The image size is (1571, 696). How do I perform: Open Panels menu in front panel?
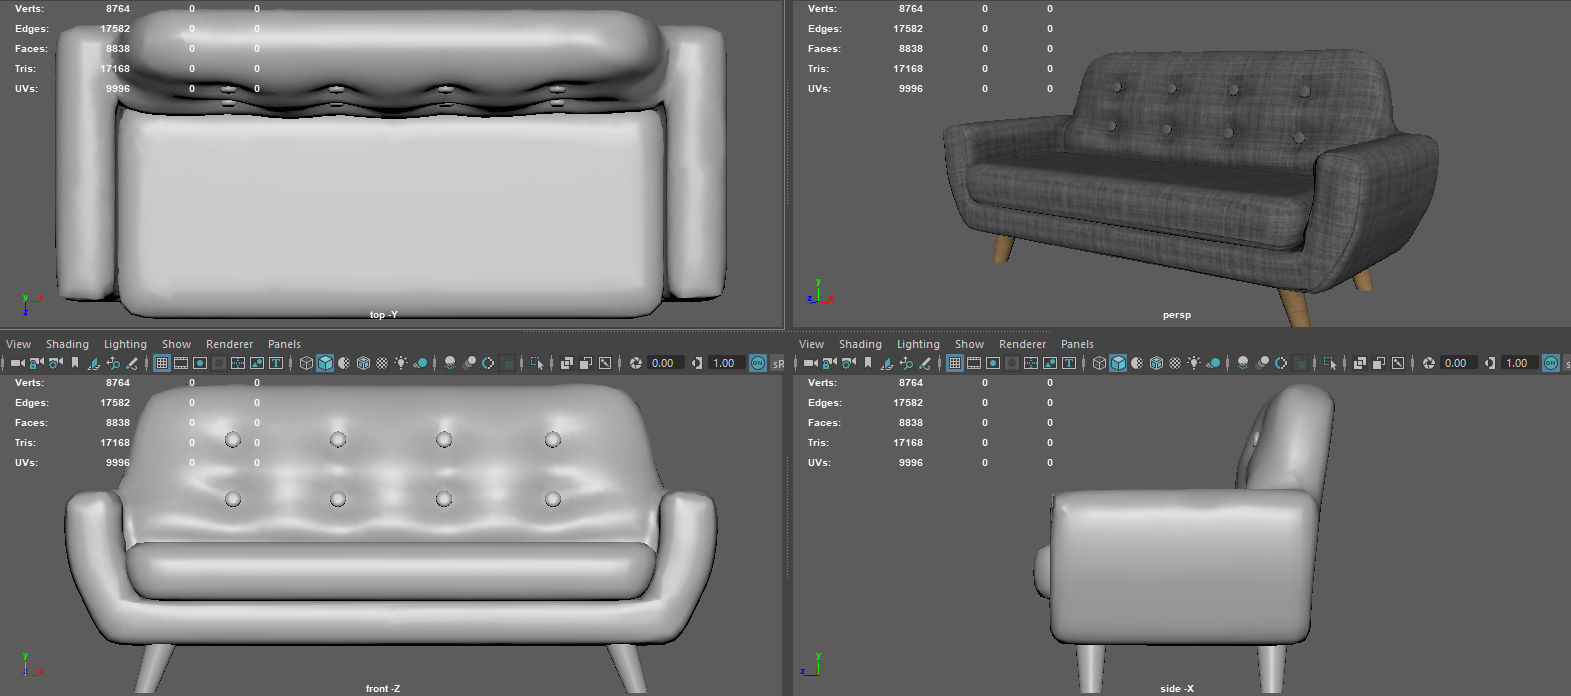pos(284,344)
